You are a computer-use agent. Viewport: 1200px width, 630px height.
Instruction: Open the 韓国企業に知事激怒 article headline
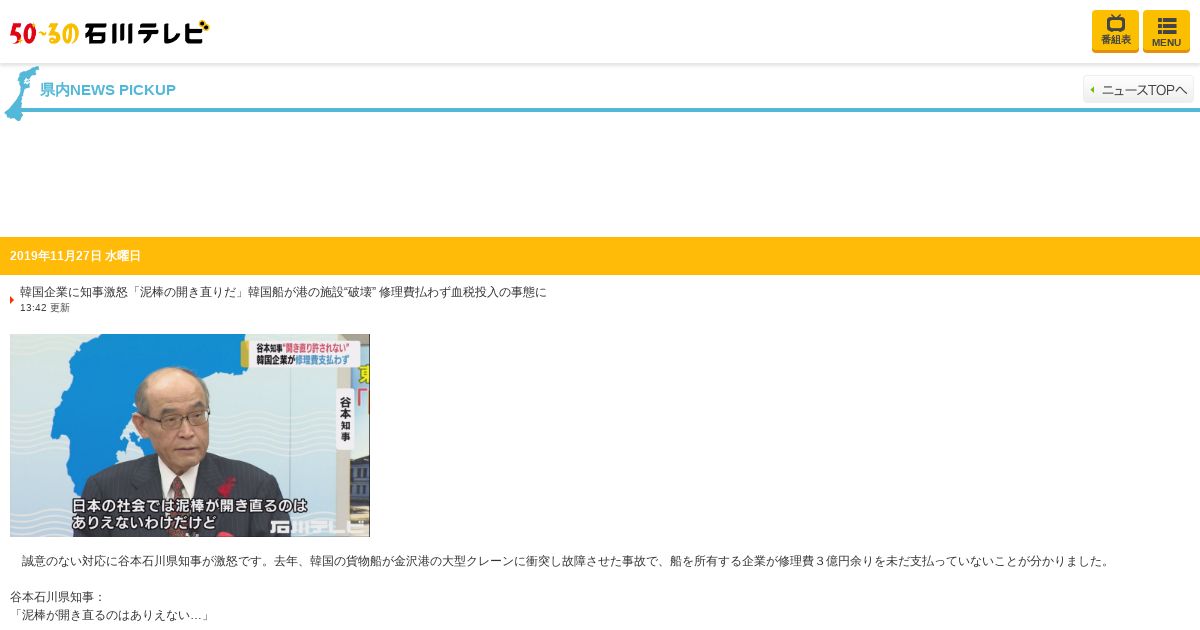283,292
